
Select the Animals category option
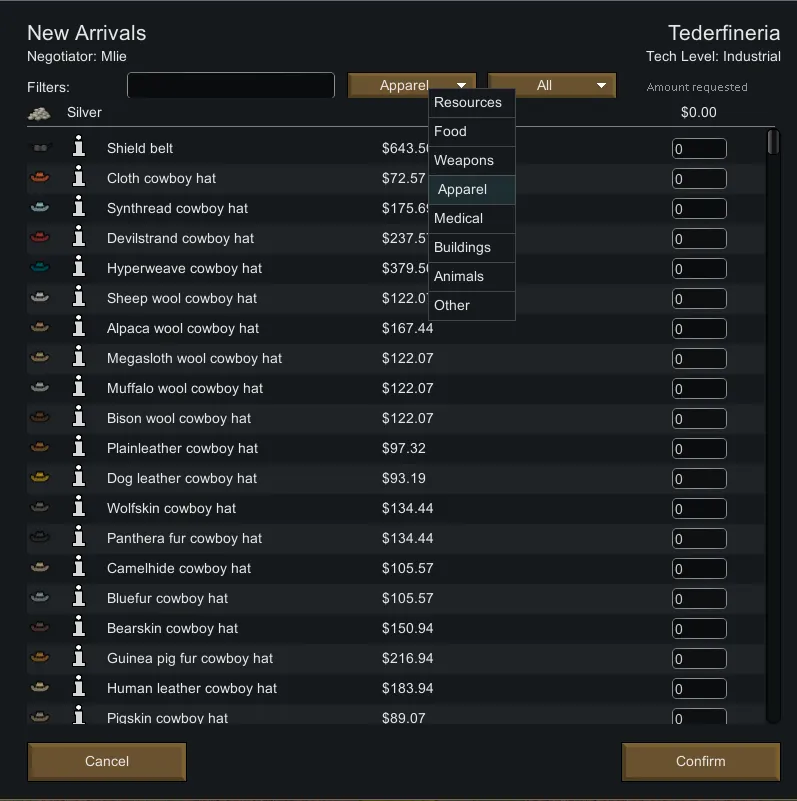click(459, 276)
